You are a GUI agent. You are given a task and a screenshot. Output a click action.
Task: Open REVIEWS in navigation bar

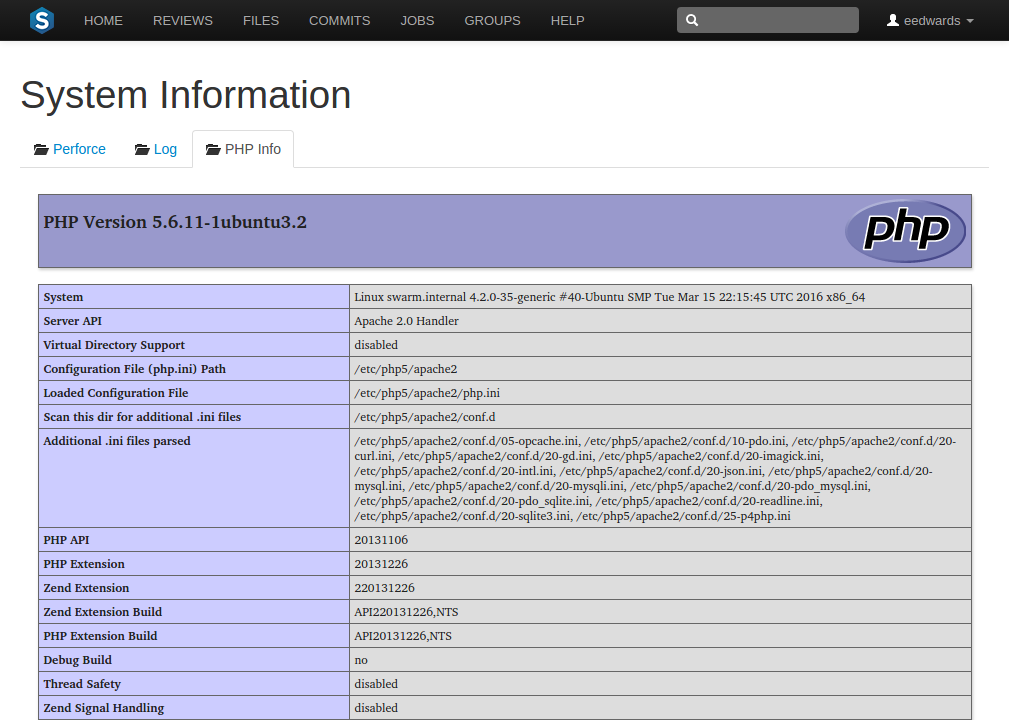[x=183, y=21]
